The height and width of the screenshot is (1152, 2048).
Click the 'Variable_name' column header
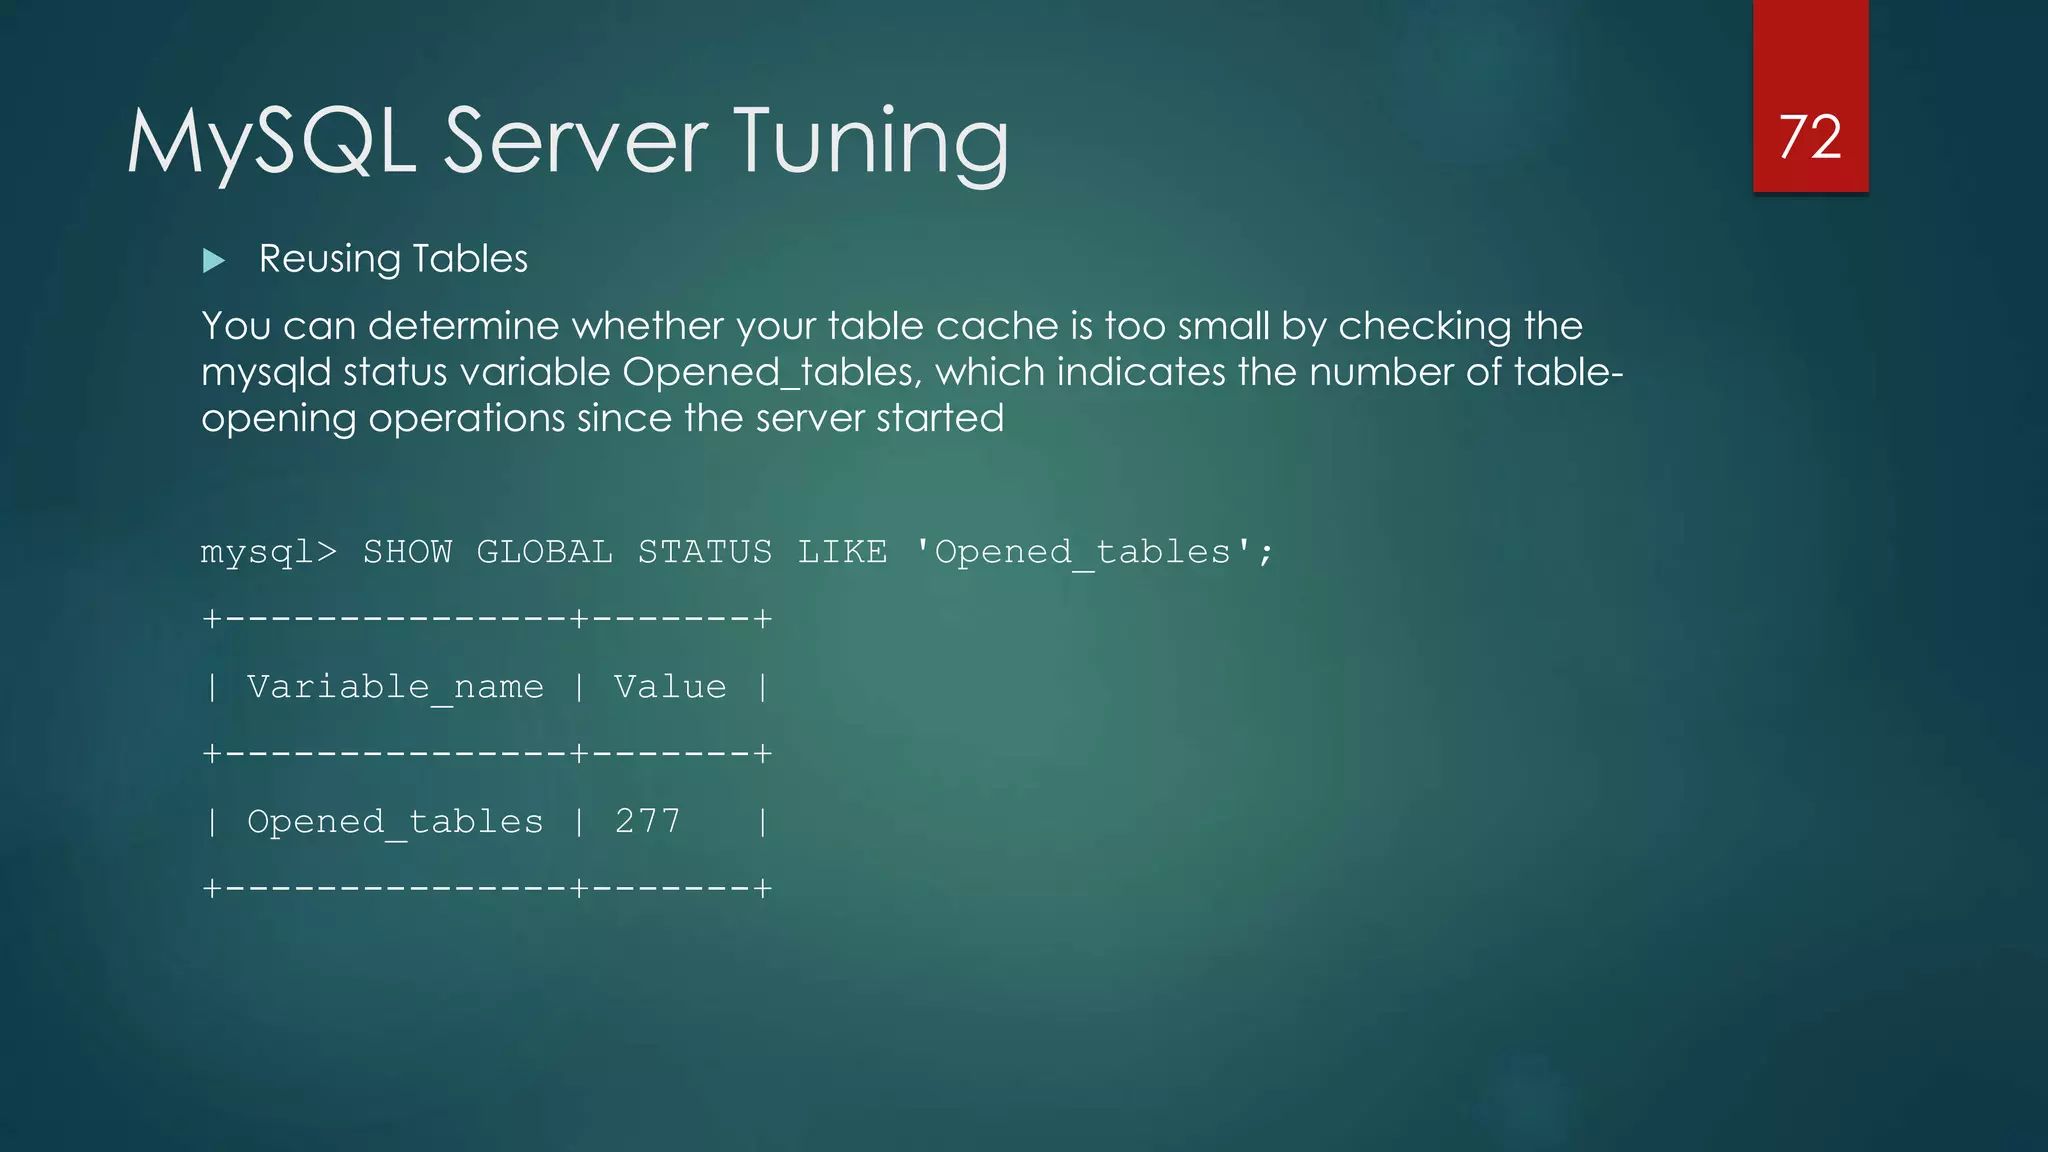(395, 687)
